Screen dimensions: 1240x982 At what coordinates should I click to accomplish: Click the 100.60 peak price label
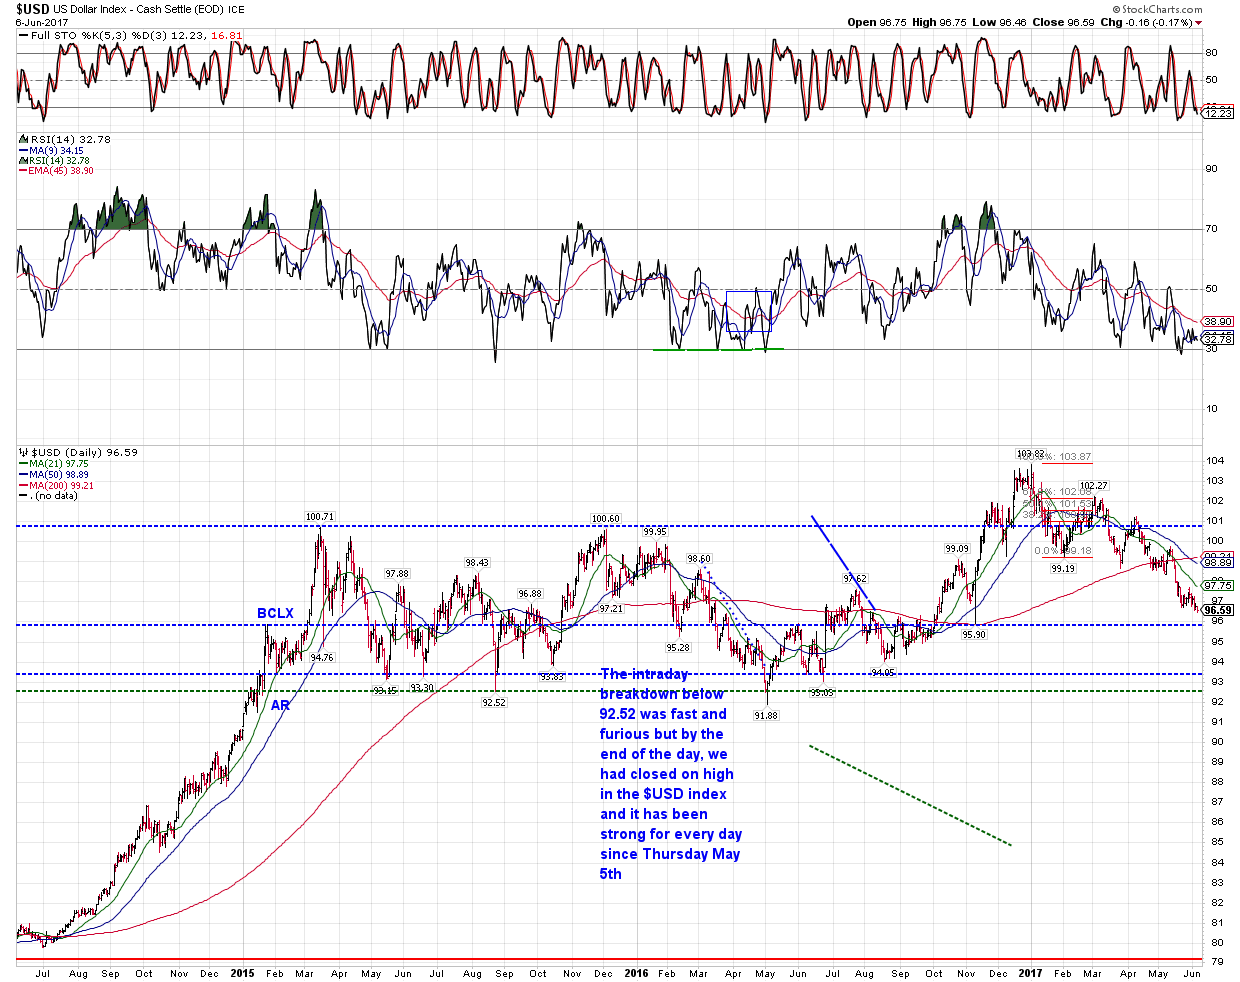click(605, 519)
